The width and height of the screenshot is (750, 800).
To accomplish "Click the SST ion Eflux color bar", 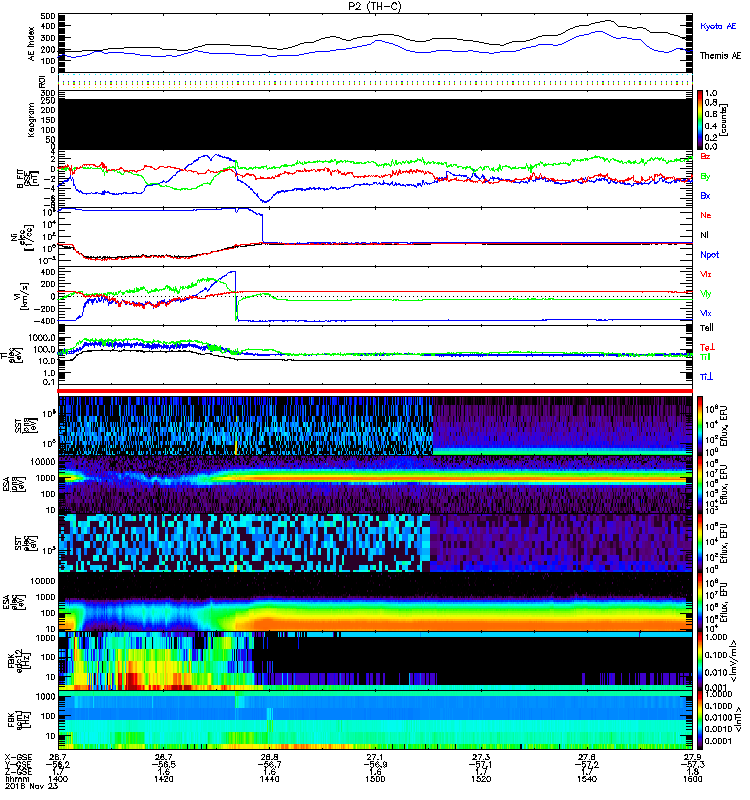I will [x=700, y=425].
